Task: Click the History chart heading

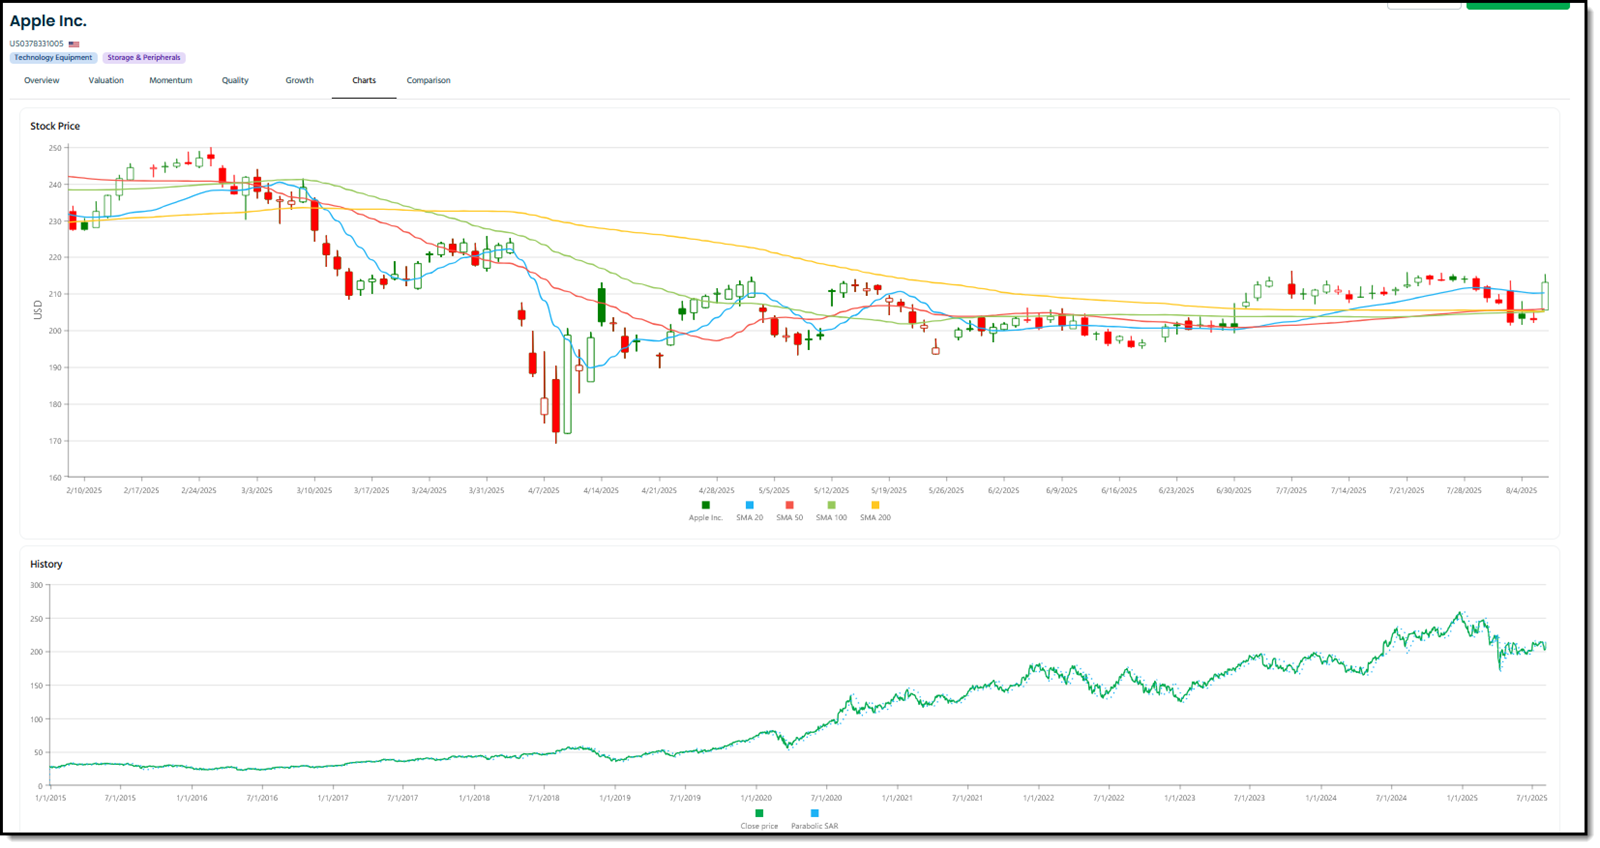Action: tap(46, 564)
